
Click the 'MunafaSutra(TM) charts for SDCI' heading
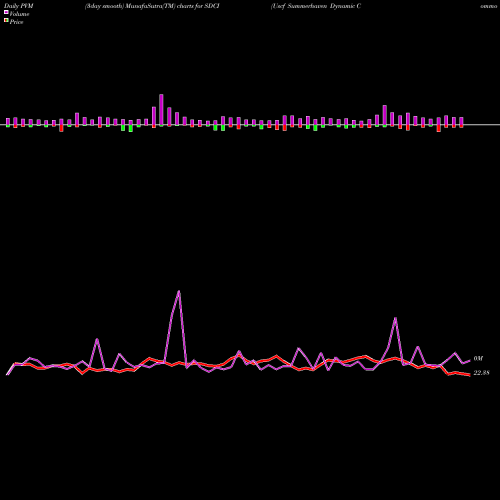point(172,6)
